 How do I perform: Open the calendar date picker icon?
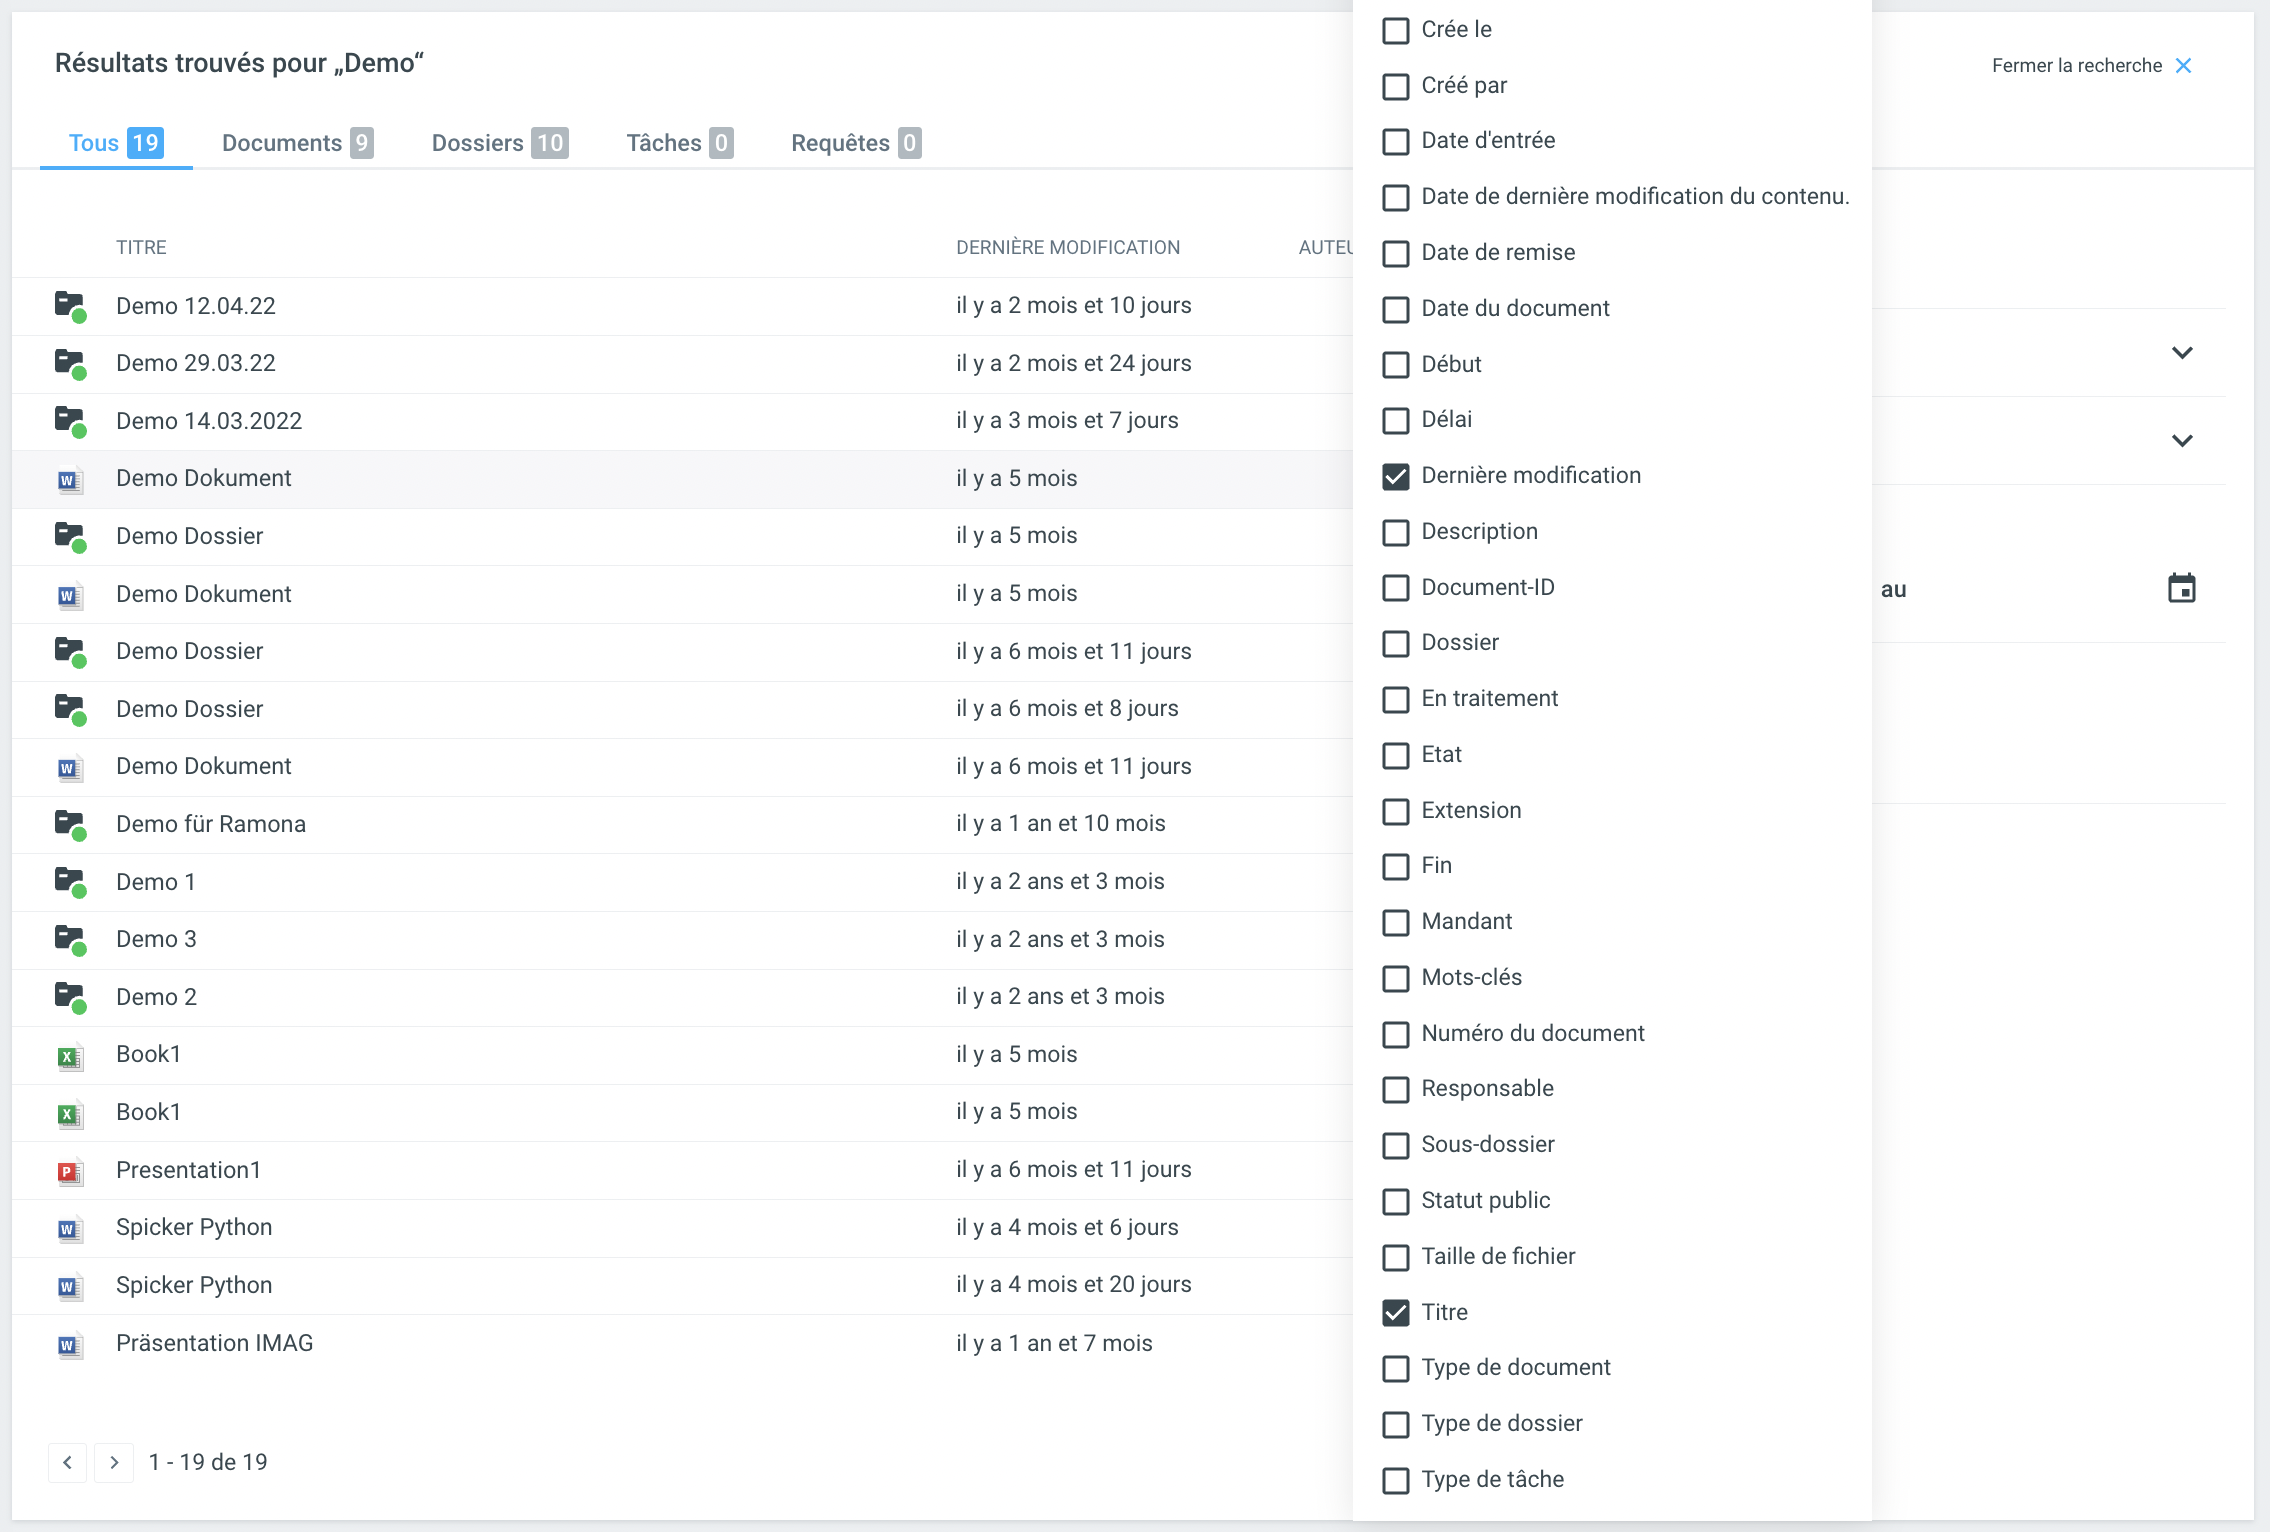tap(2181, 588)
